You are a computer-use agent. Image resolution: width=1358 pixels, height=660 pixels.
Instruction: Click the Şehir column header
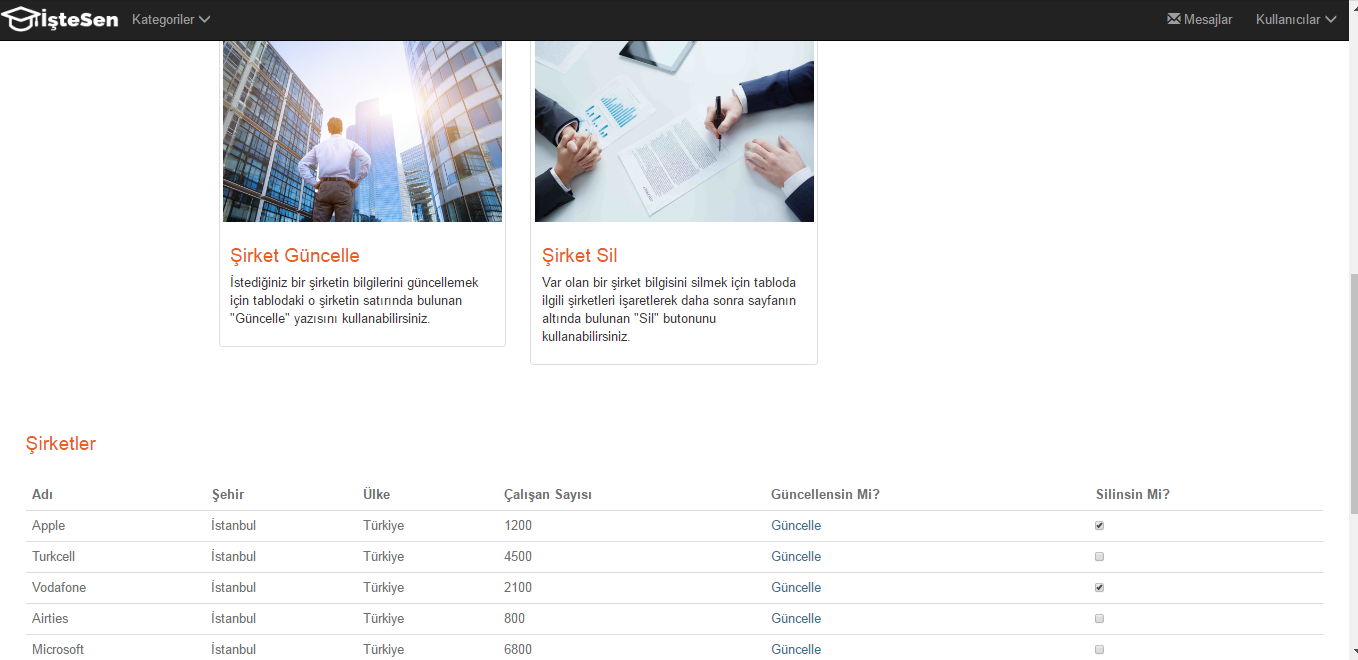pos(228,495)
